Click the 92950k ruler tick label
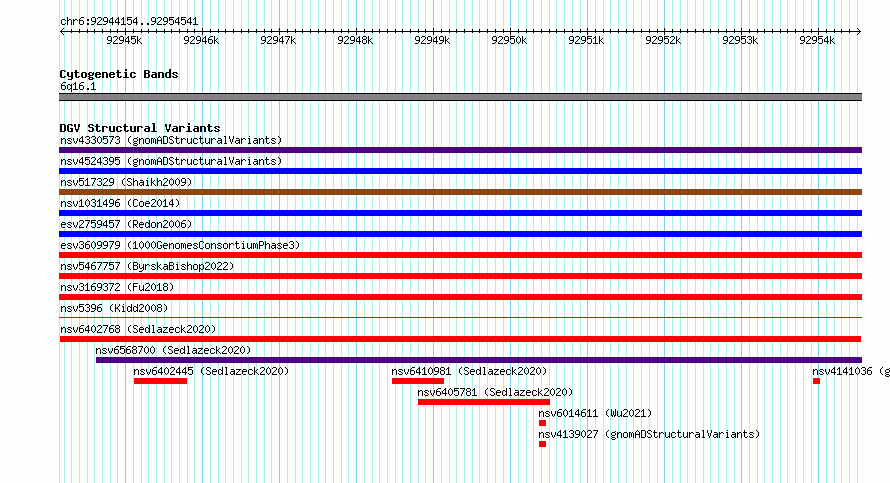 click(509, 40)
